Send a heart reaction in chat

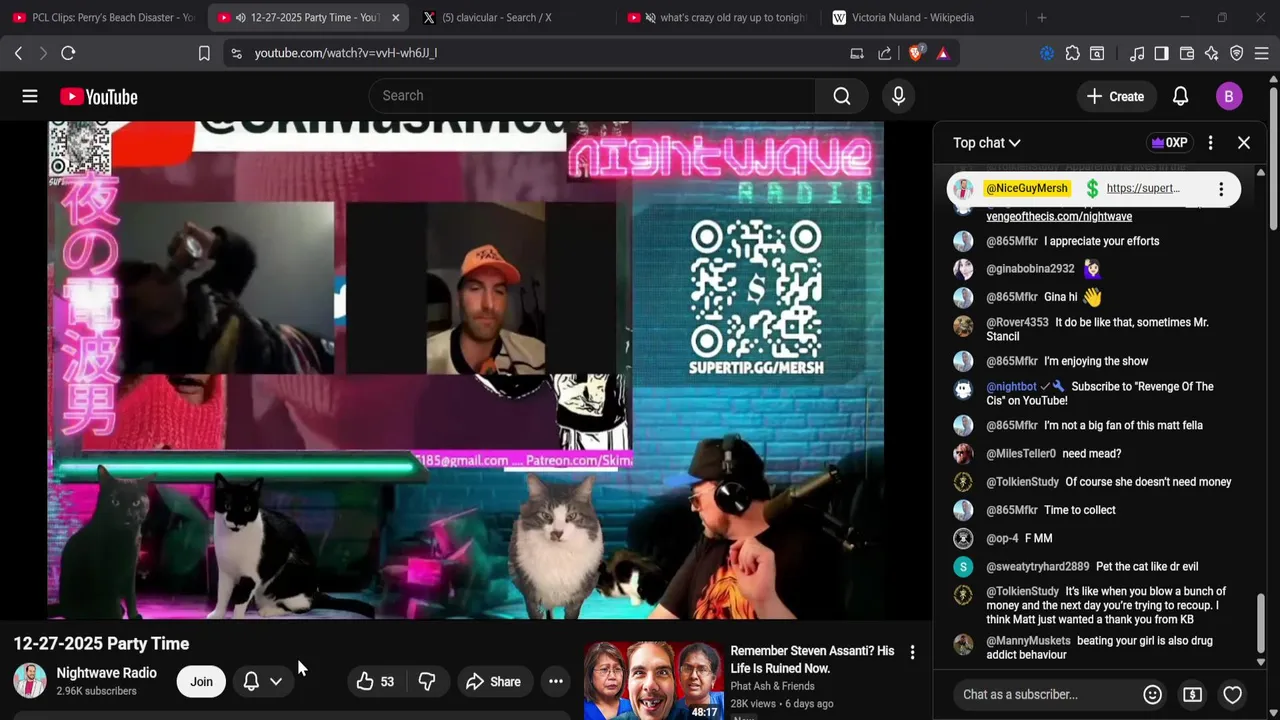1233,695
